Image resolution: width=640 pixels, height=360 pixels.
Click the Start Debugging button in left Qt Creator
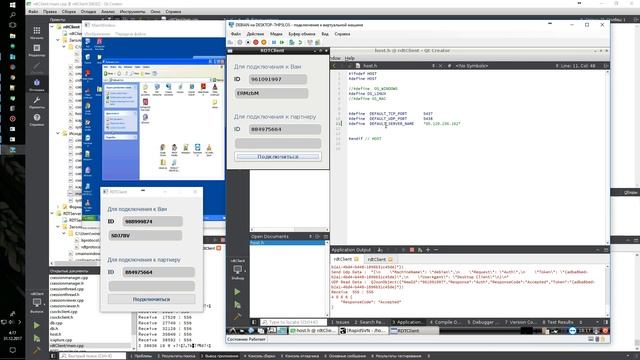(37, 338)
